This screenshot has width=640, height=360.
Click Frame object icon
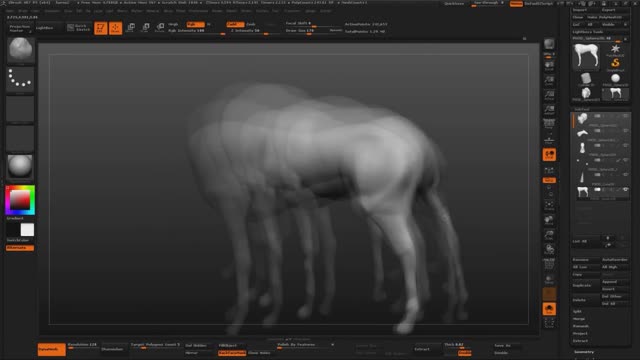tap(549, 206)
